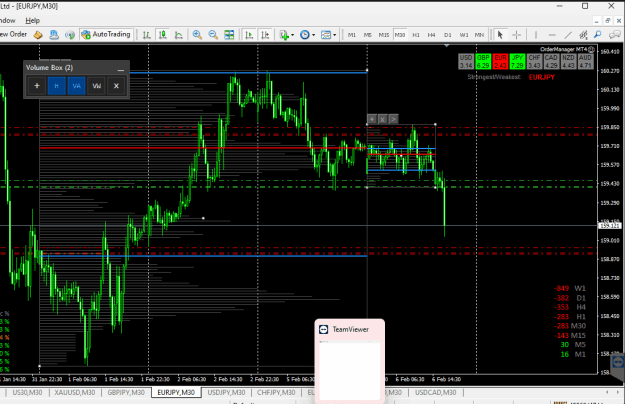Open the periods clock icon
The height and width of the screenshot is (404, 625).
305,35
